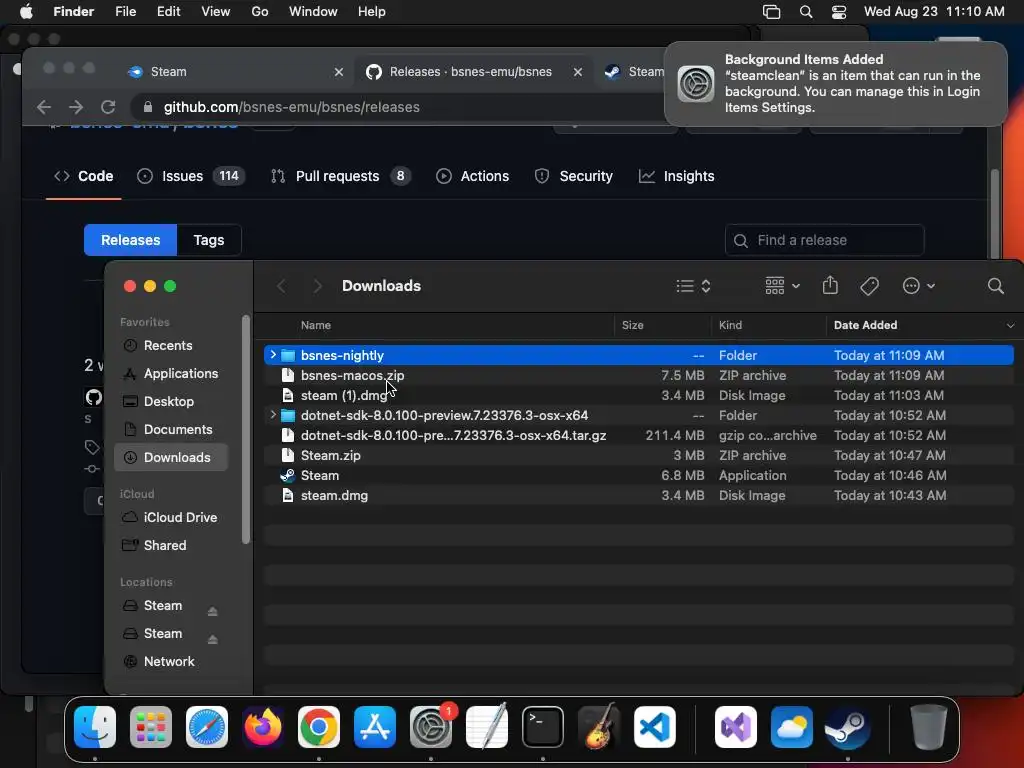Click the Find a release search field

[x=824, y=240]
